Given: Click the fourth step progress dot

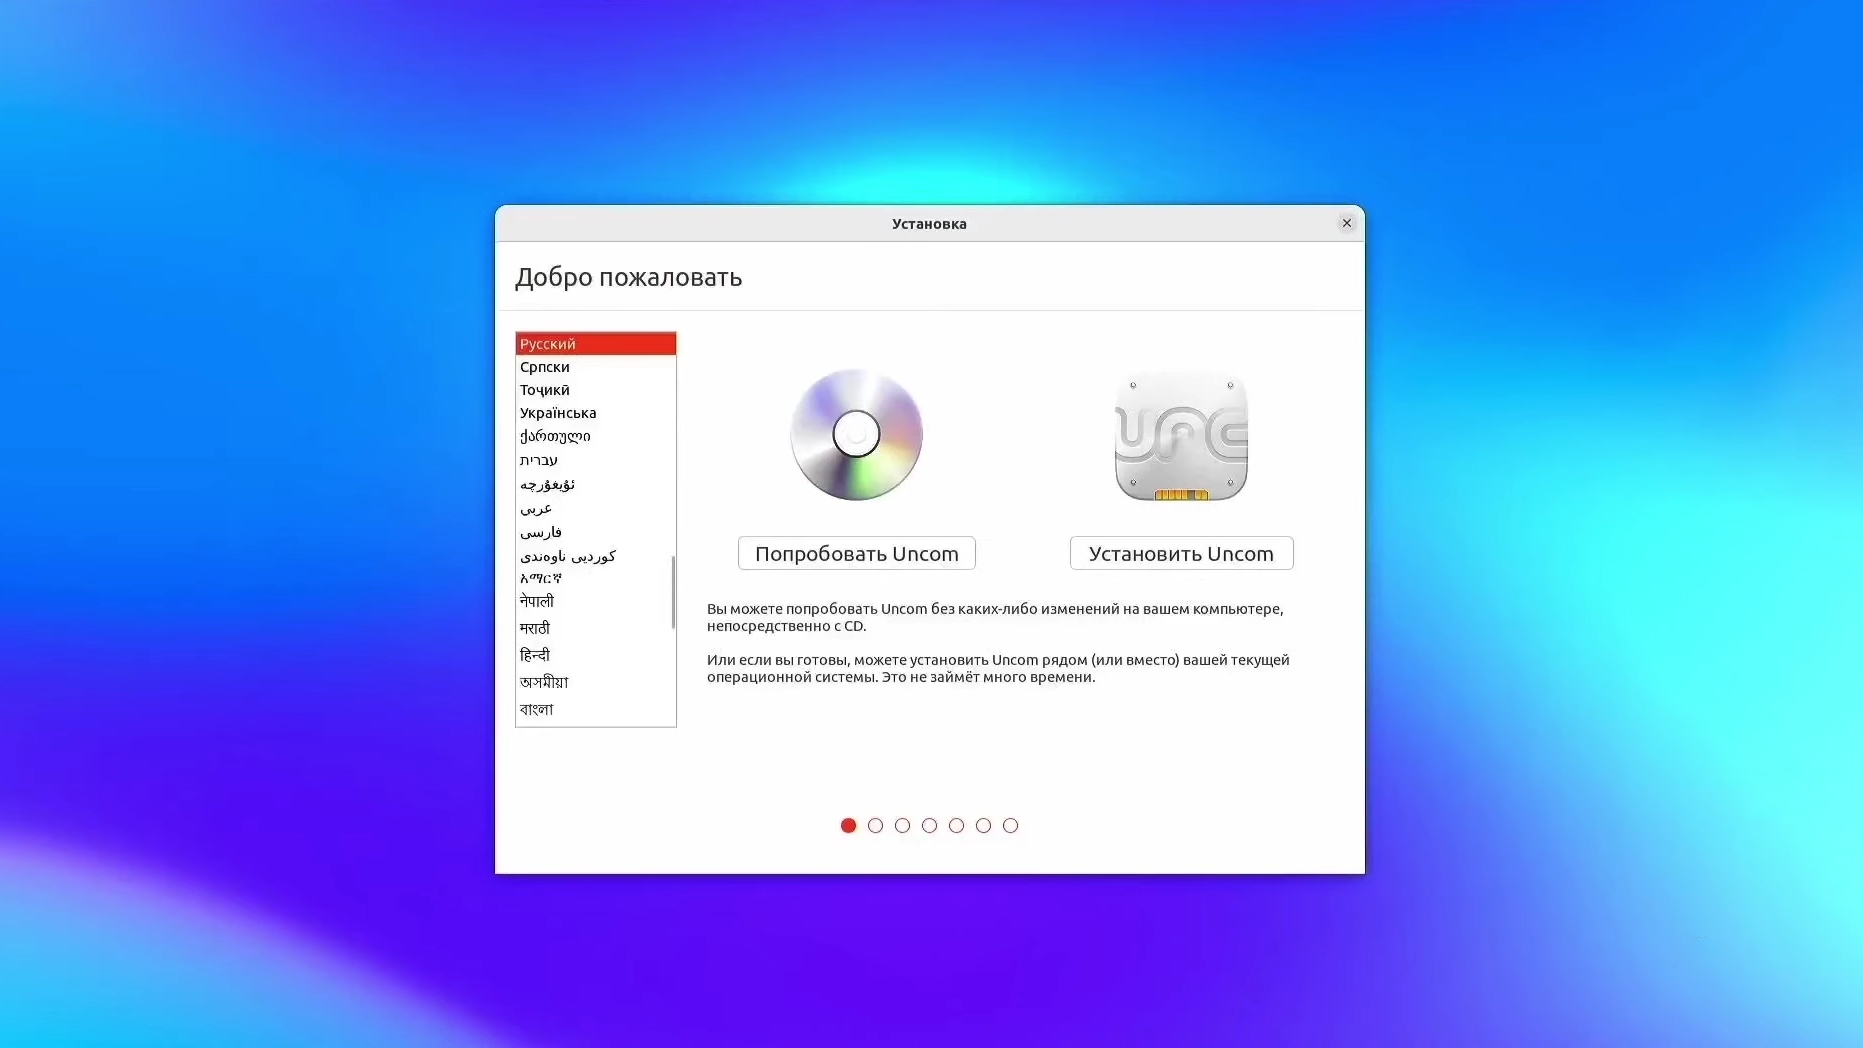Looking at the screenshot, I should coord(929,825).
